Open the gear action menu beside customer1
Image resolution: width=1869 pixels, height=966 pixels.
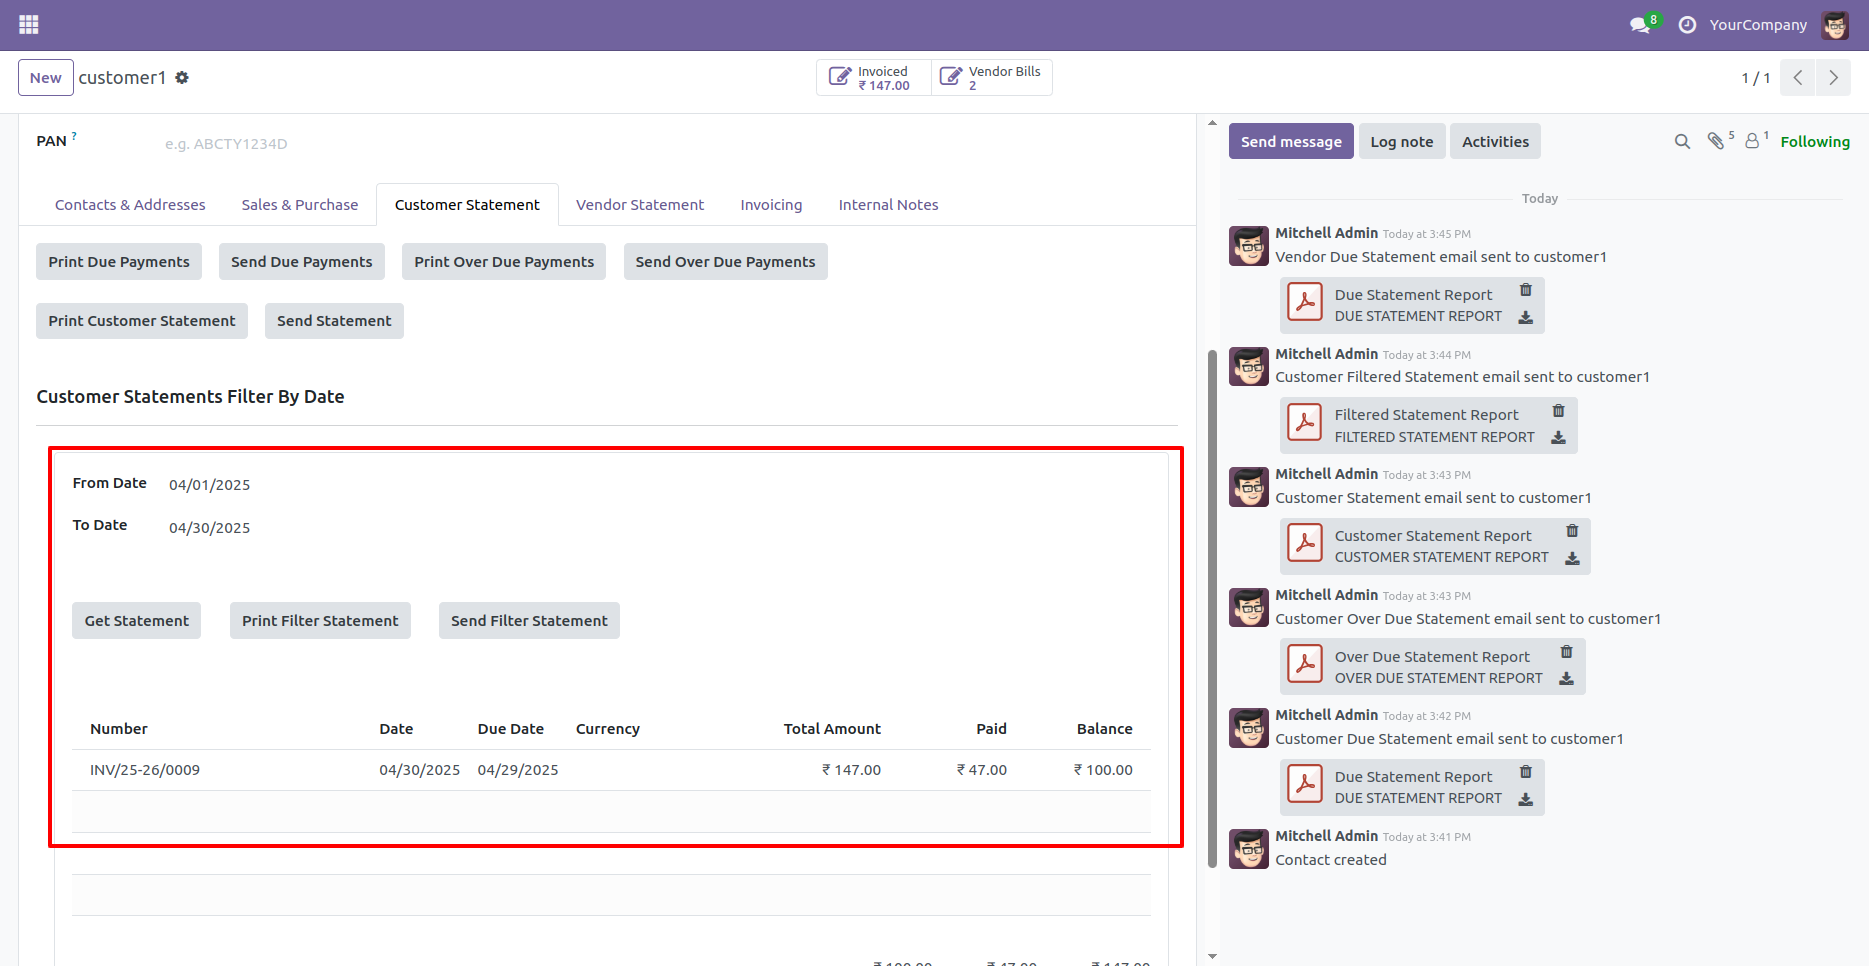pyautogui.click(x=182, y=77)
